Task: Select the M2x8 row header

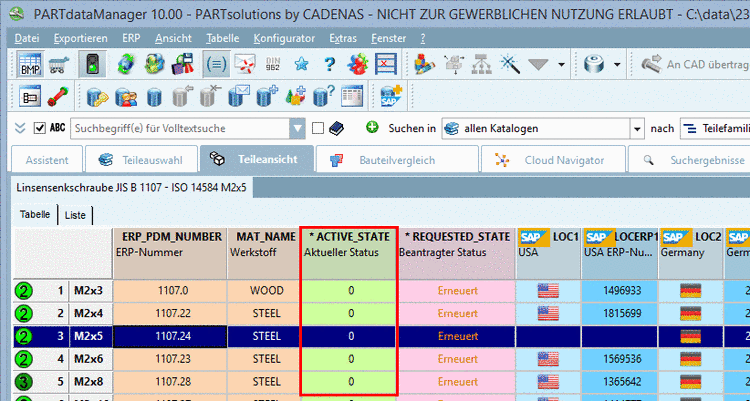Action: click(88, 382)
